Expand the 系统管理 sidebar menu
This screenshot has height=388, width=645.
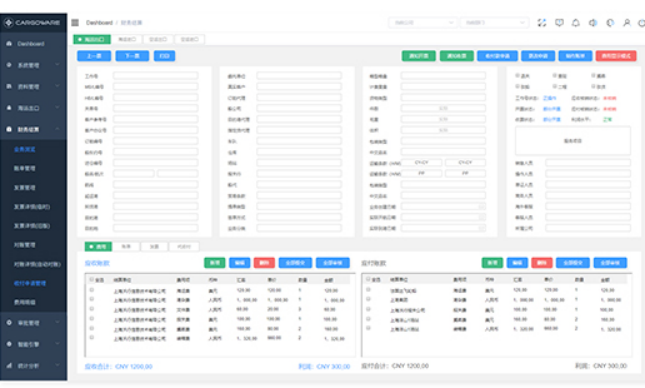tap(33, 65)
